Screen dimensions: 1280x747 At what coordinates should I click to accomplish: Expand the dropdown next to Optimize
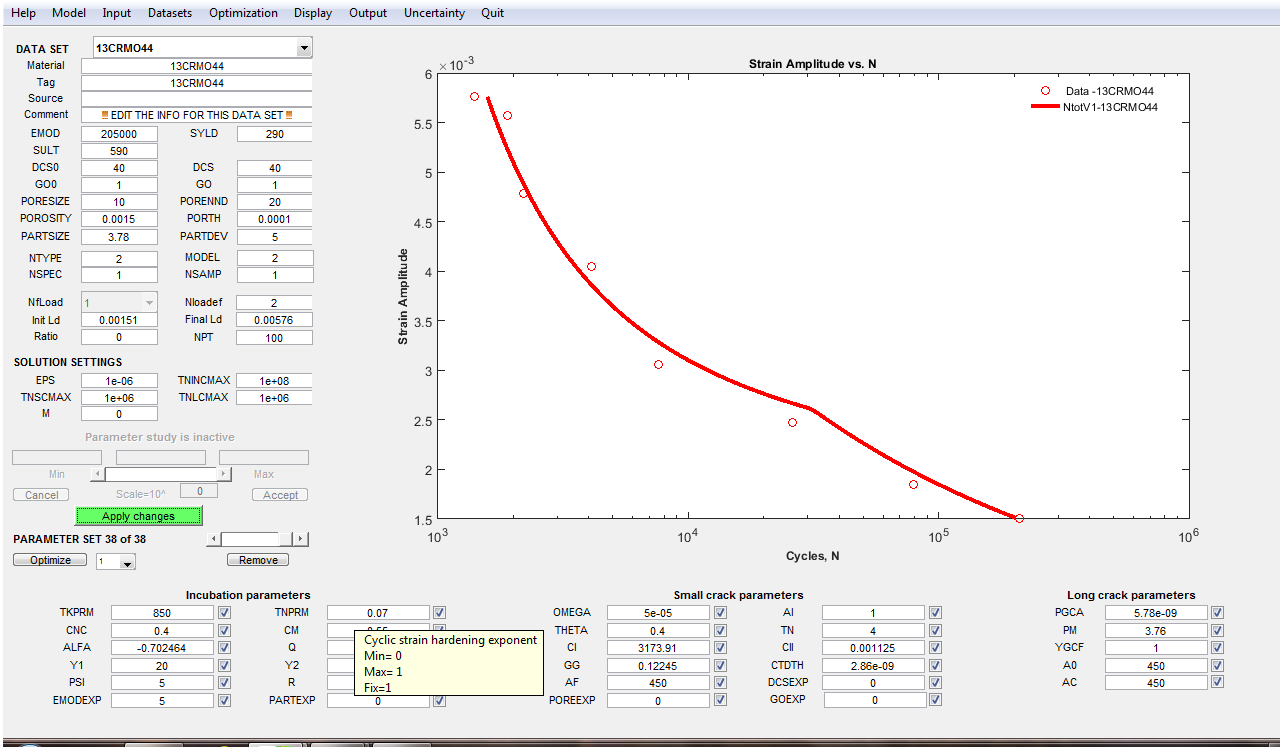pyautogui.click(x=127, y=563)
